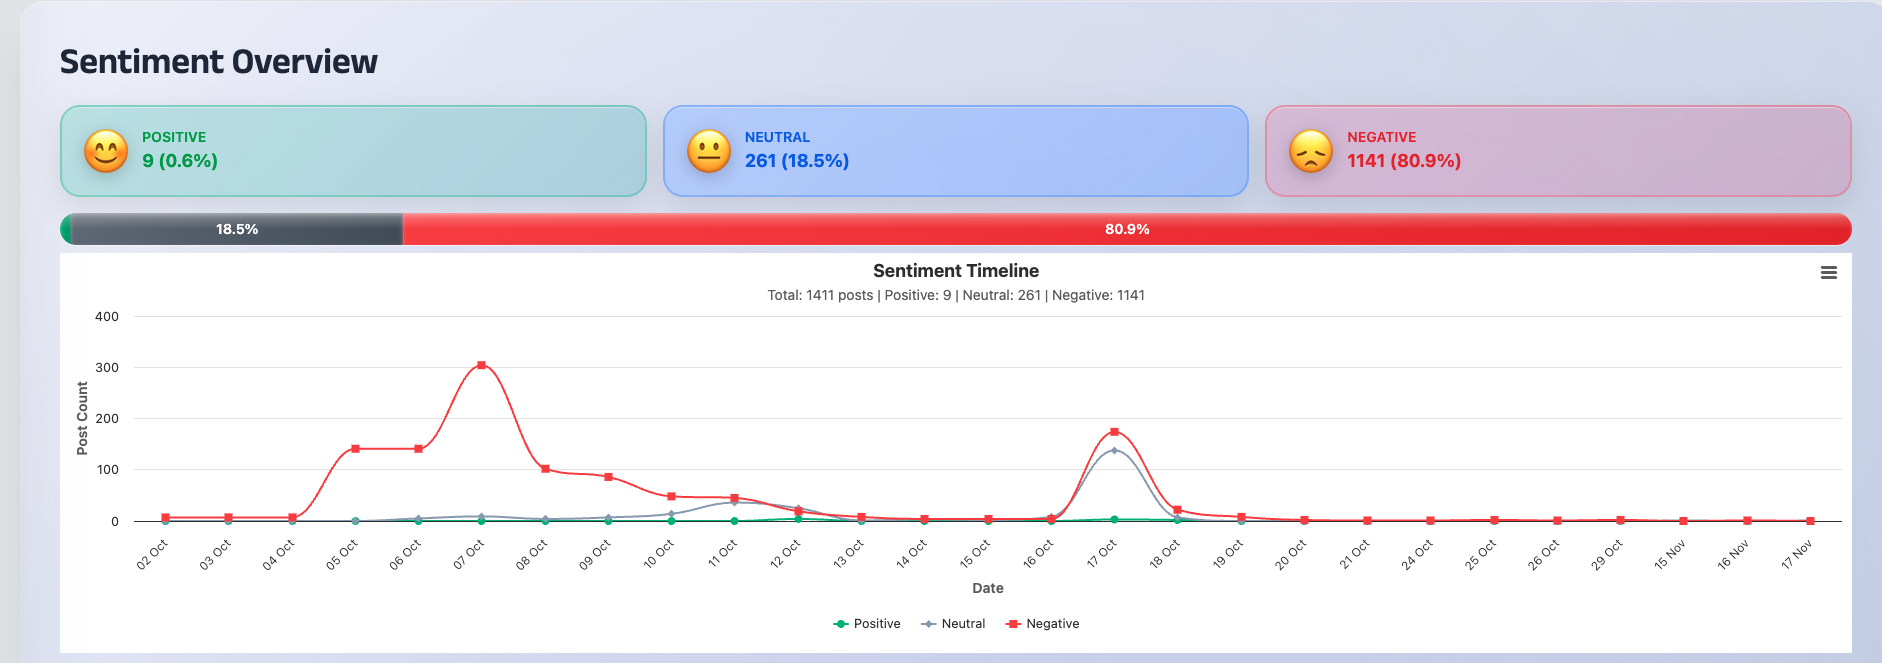Click the 05 Oct negative data marker
The image size is (1882, 663).
(355, 449)
